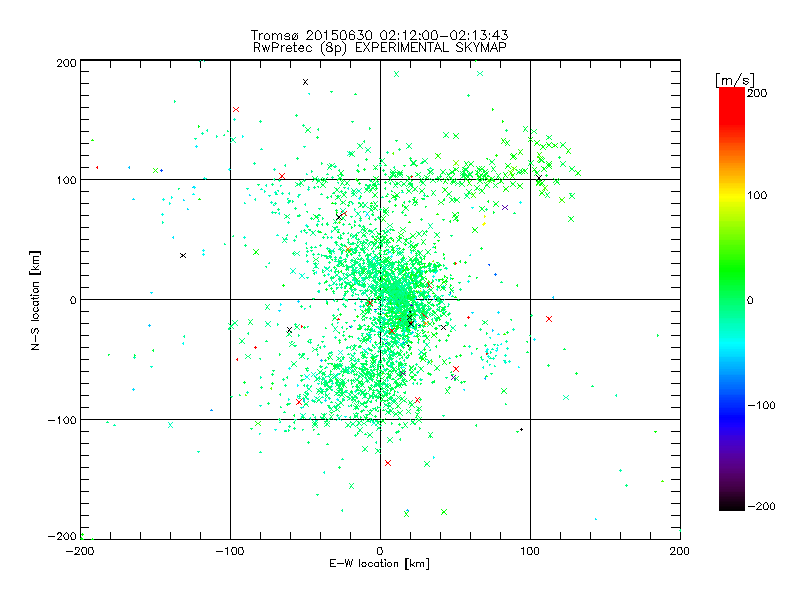Click the subtitle 'RwPretec (8p) EXPERIMENTAL SKYMAP'
Viewport: 800px width, 600px height.
(x=380, y=48)
